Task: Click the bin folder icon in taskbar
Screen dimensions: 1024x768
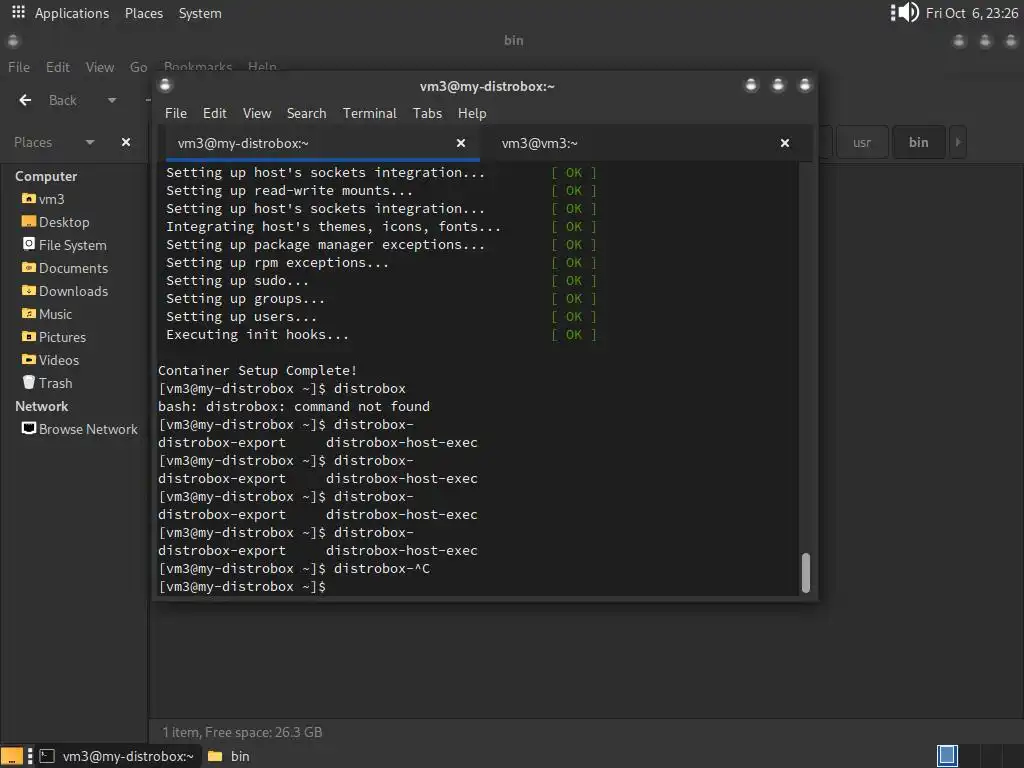Action: coord(214,756)
